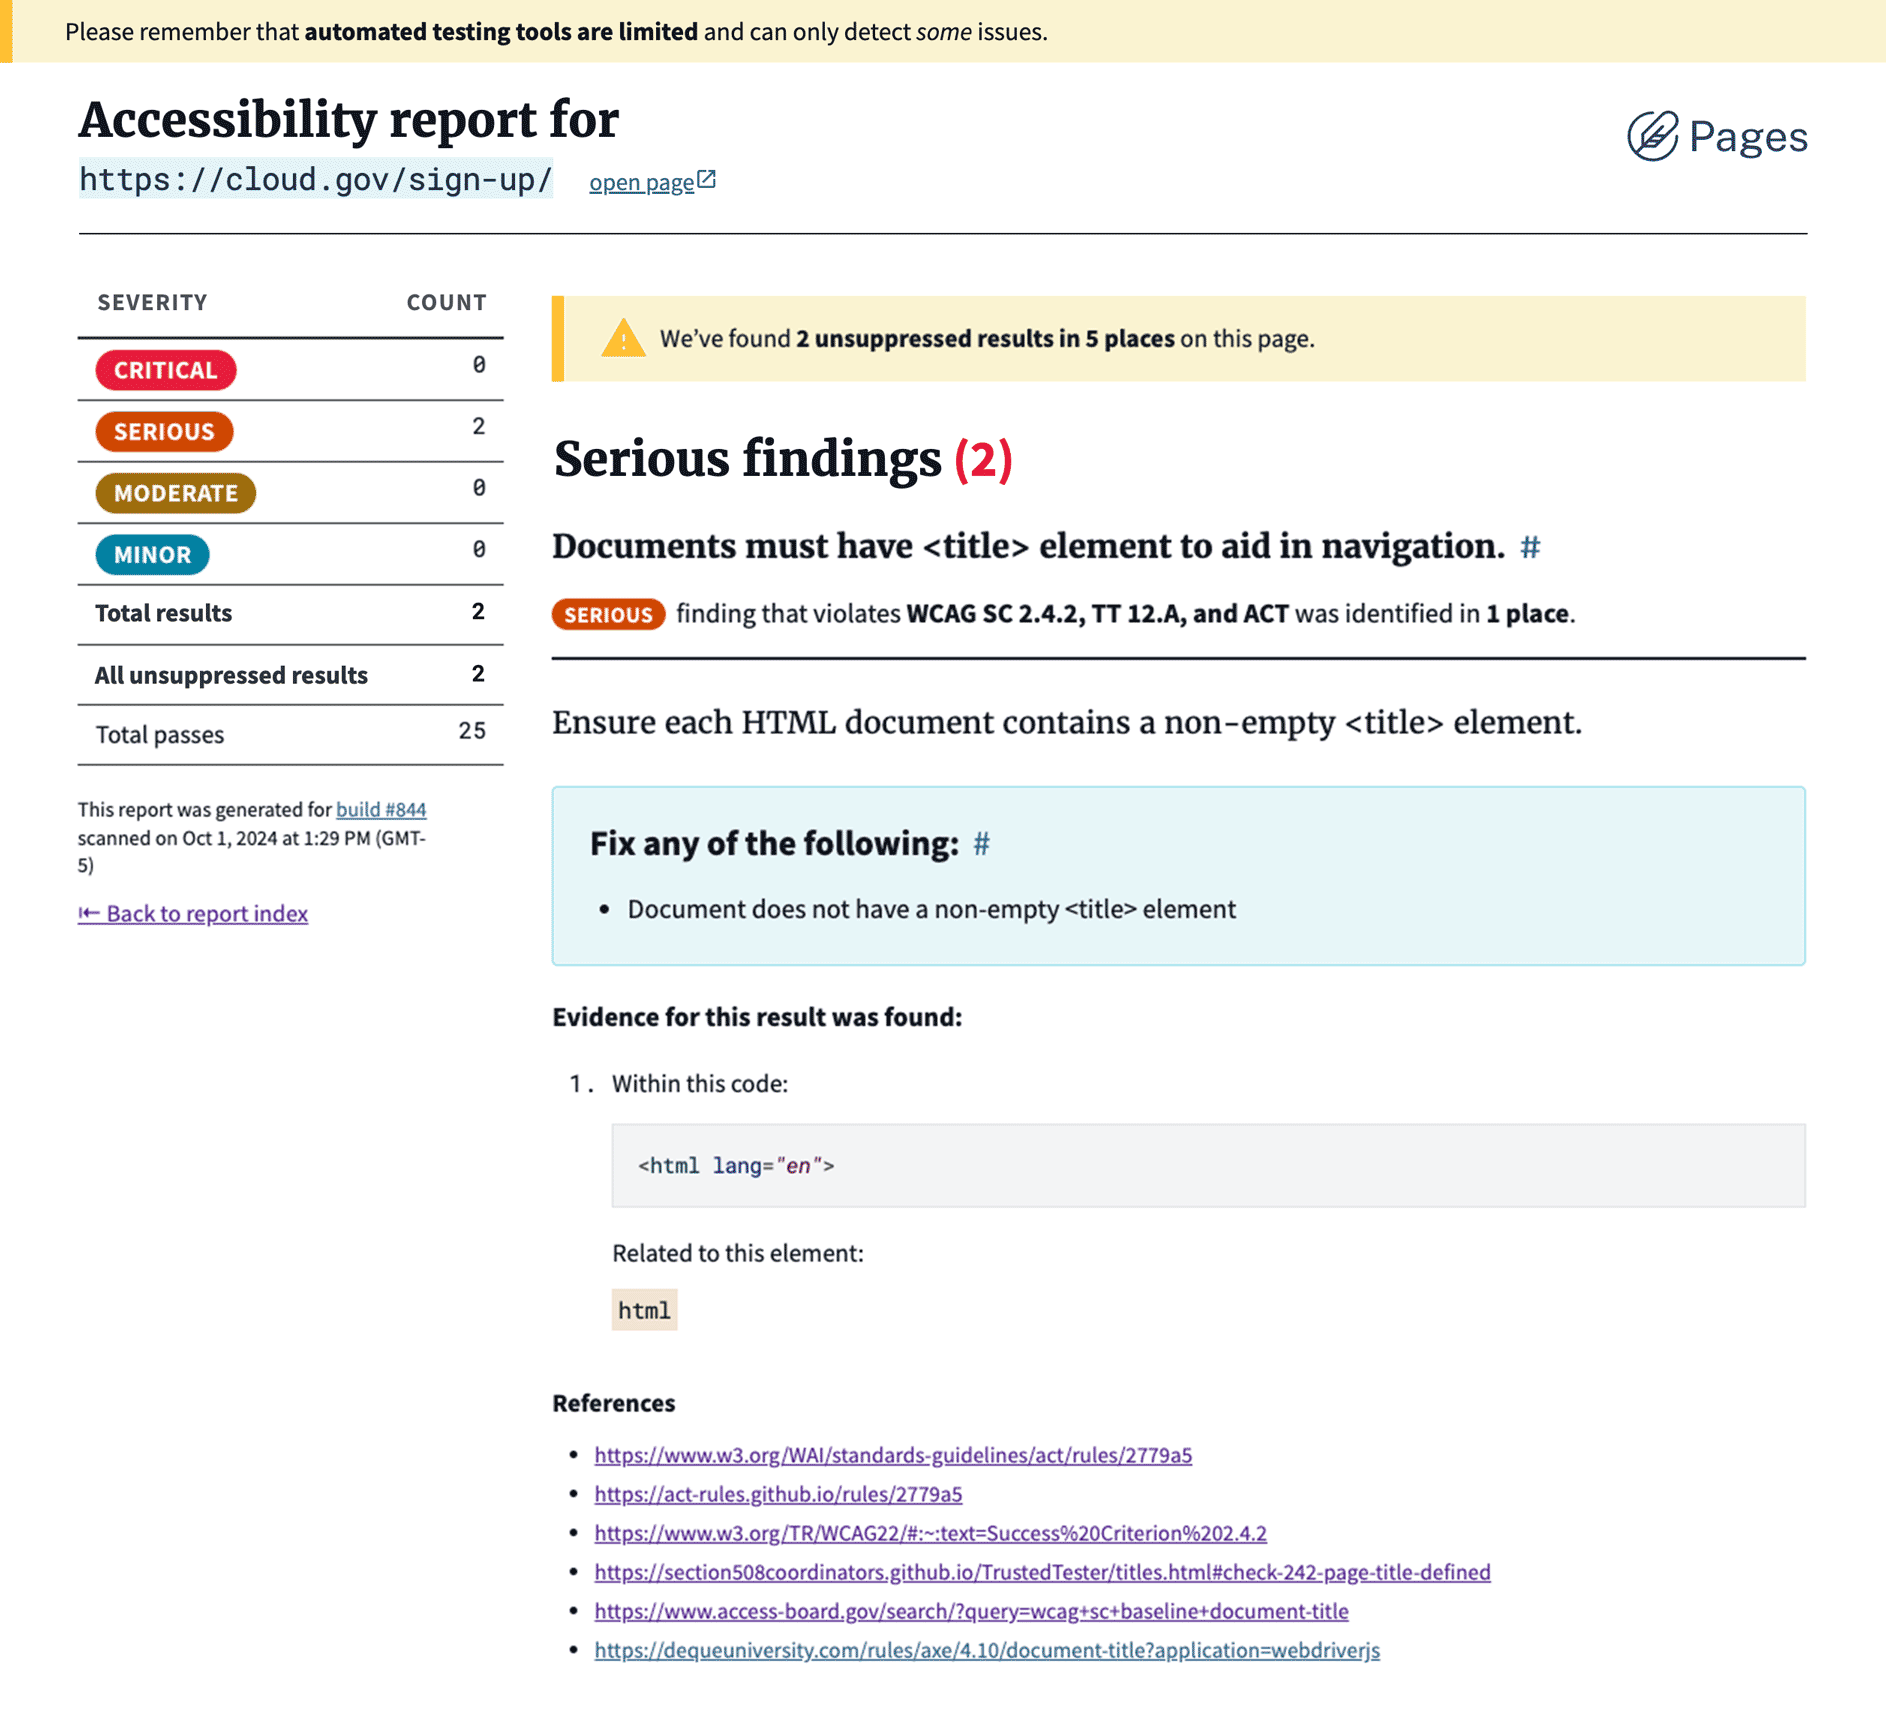
Task: Click the Minor severity badge
Action: (x=152, y=555)
